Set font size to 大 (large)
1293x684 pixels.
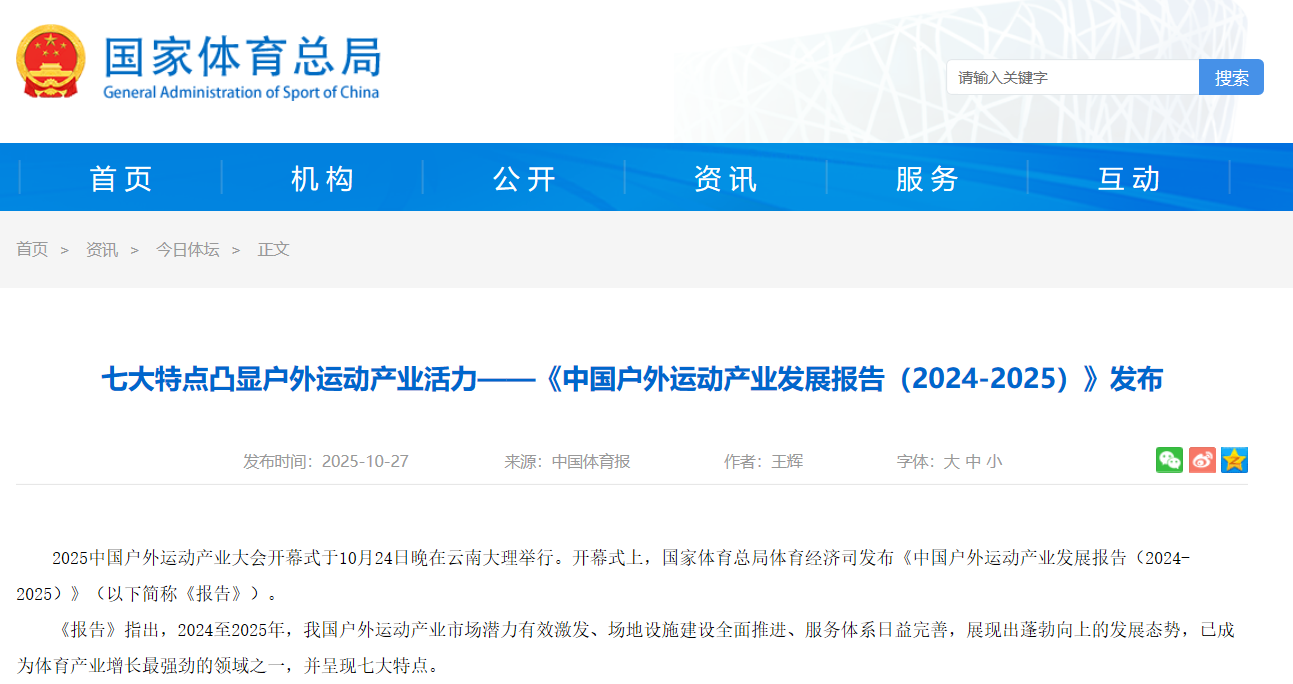click(951, 461)
